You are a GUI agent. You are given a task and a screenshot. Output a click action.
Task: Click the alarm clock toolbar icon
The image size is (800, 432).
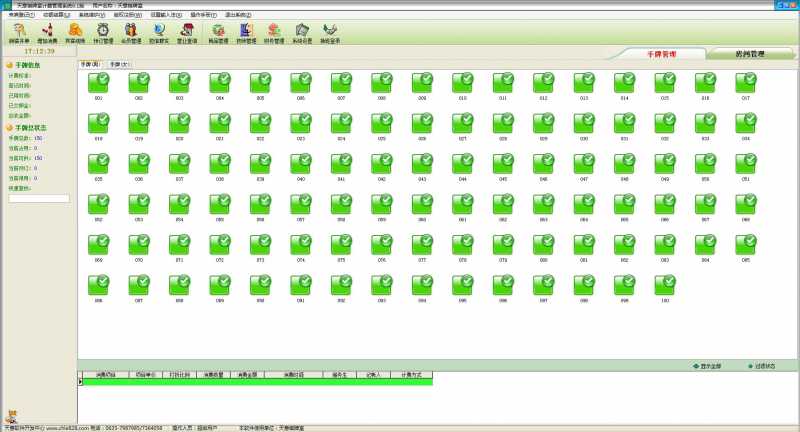[x=103, y=33]
